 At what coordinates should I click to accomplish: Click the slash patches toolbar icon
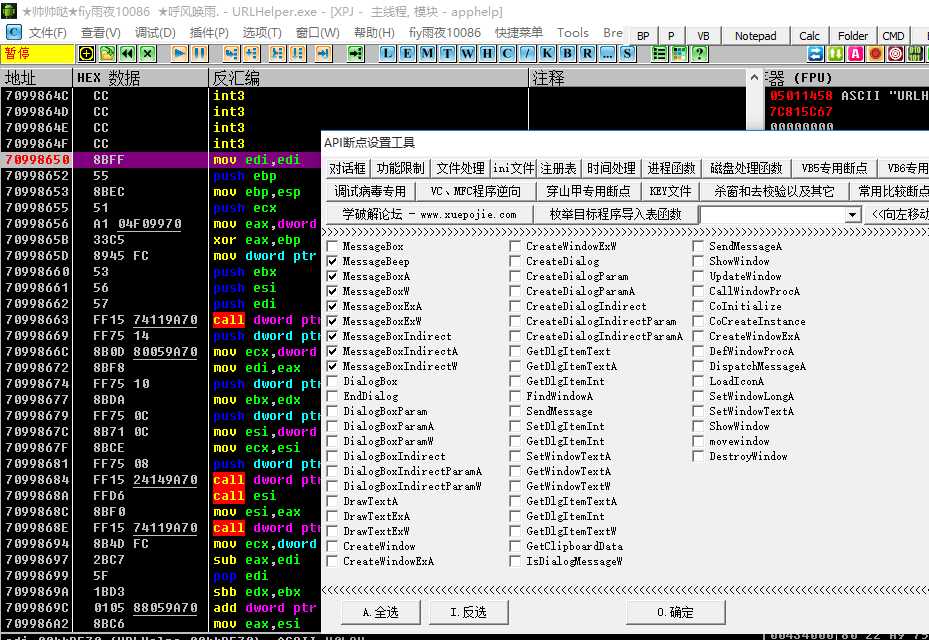click(527, 54)
